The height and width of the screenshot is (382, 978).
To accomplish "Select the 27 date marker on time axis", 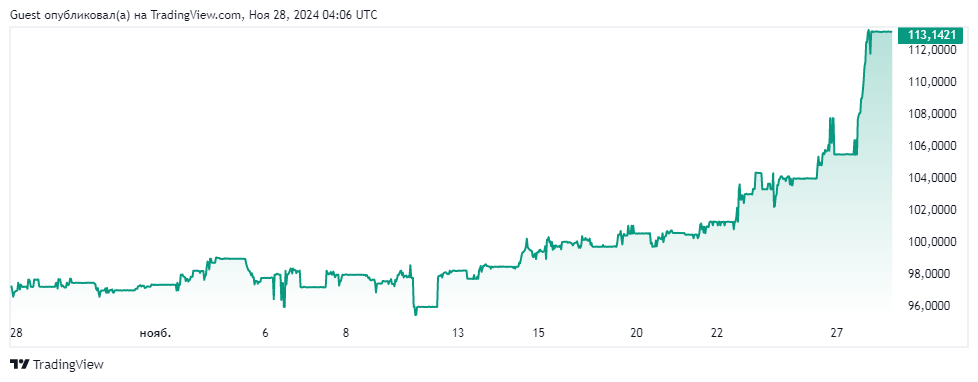I will pos(837,333).
